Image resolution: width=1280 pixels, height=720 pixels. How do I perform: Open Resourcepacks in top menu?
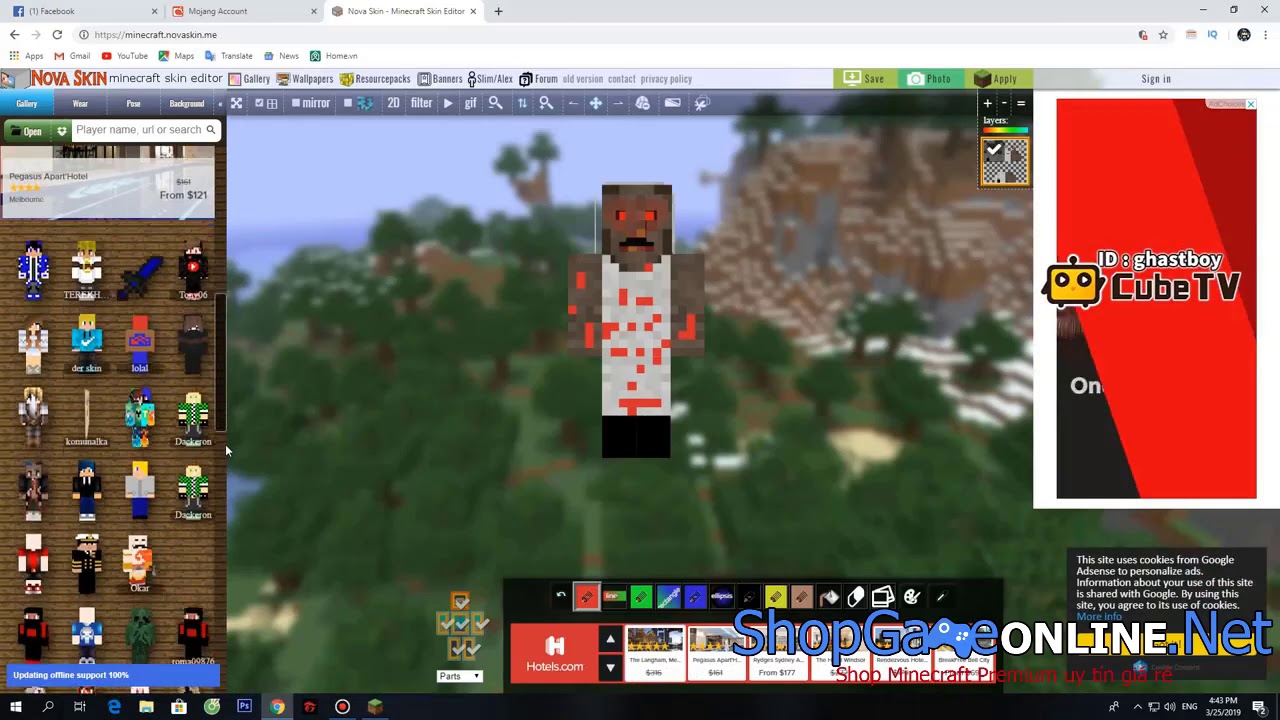[375, 79]
